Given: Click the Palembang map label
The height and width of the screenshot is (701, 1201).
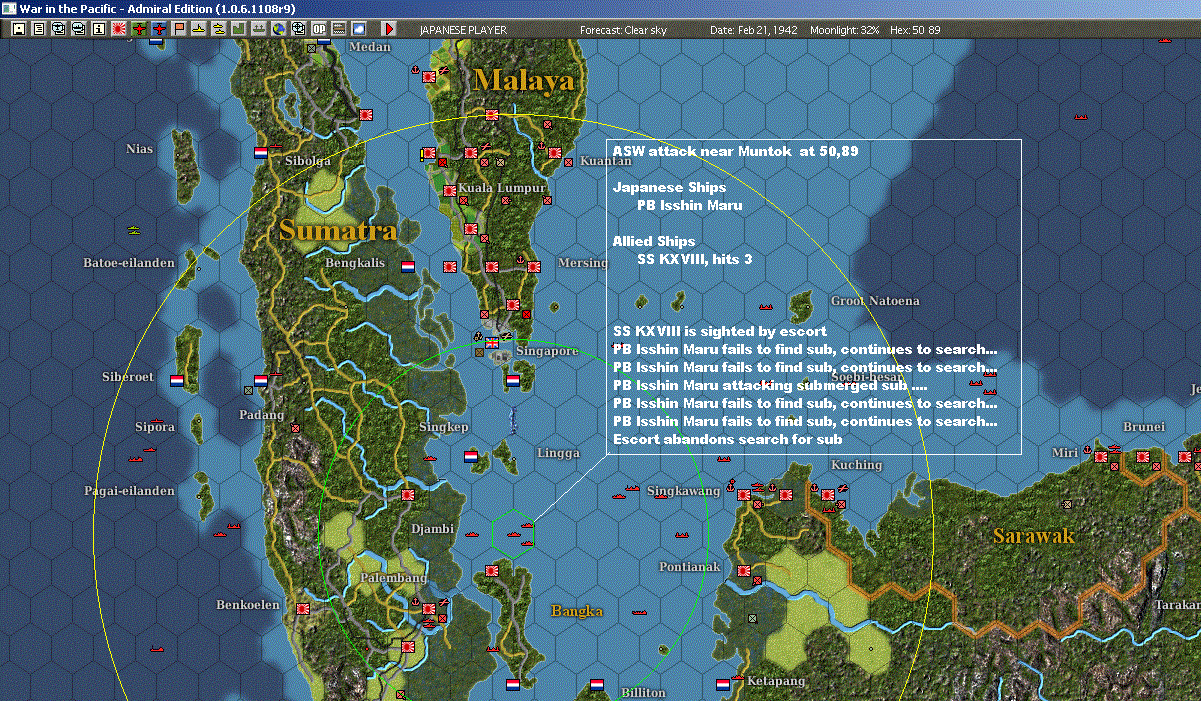Looking at the screenshot, I should pyautogui.click(x=396, y=578).
